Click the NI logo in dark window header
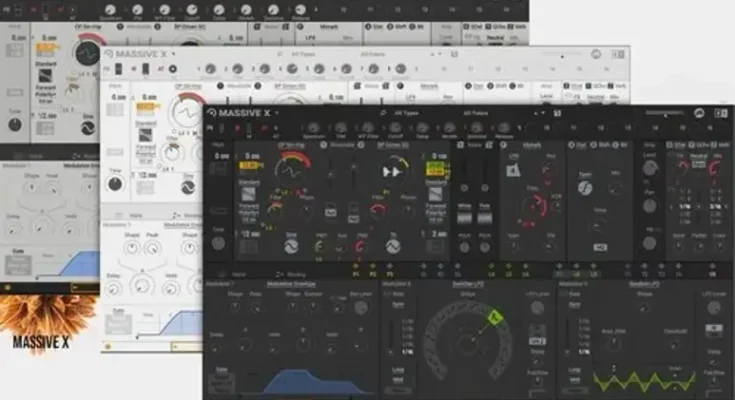735x400 pixels. pos(699,113)
